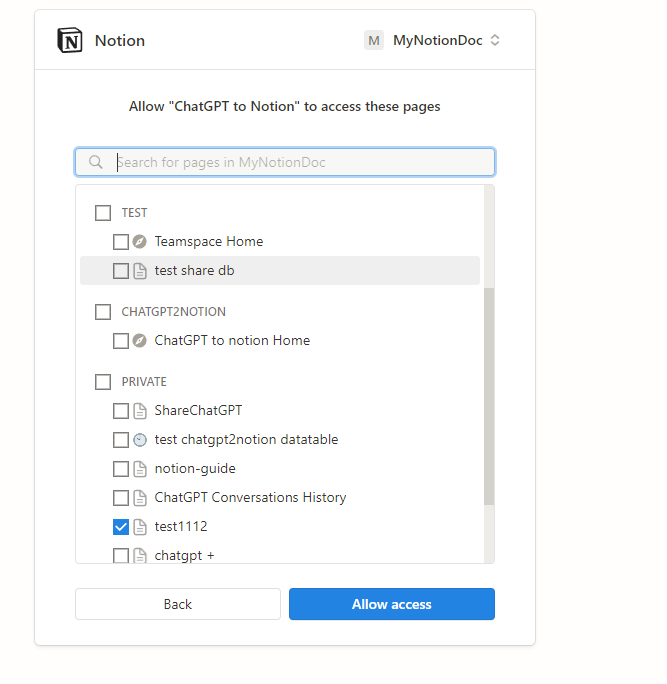The image size is (667, 684).
Task: Click the Teamspace Home label
Action: tap(209, 242)
